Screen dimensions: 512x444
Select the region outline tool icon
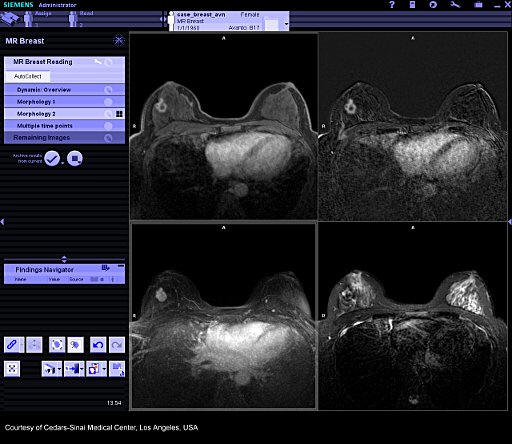[57, 345]
